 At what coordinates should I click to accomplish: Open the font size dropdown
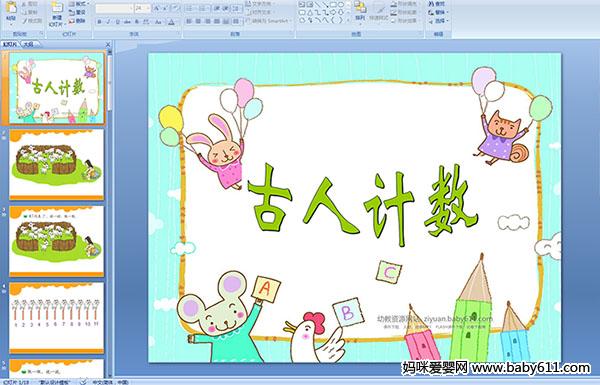148,8
